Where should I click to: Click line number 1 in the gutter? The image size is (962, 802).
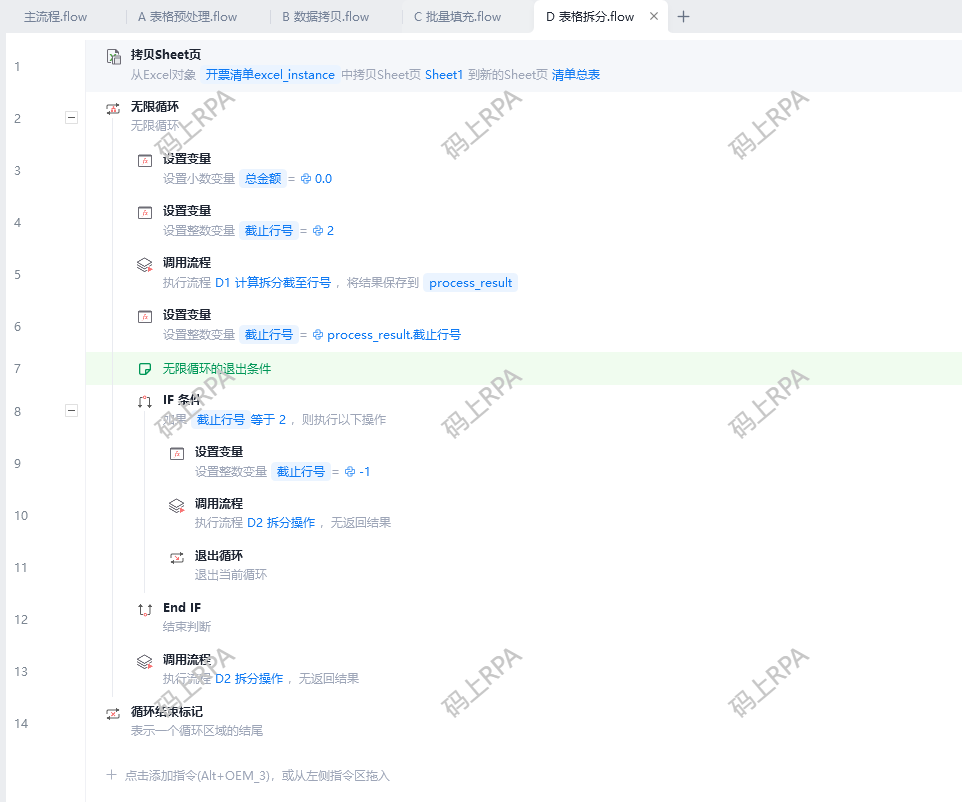[17, 66]
